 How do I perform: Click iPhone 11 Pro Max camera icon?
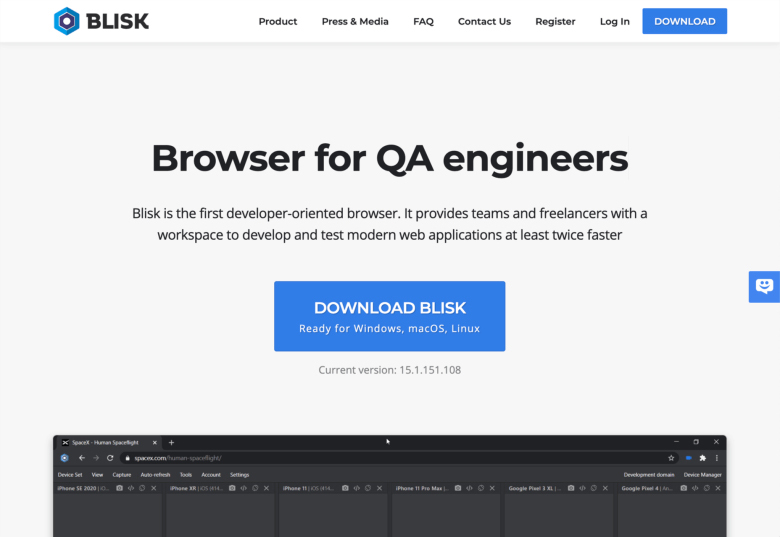pos(458,488)
